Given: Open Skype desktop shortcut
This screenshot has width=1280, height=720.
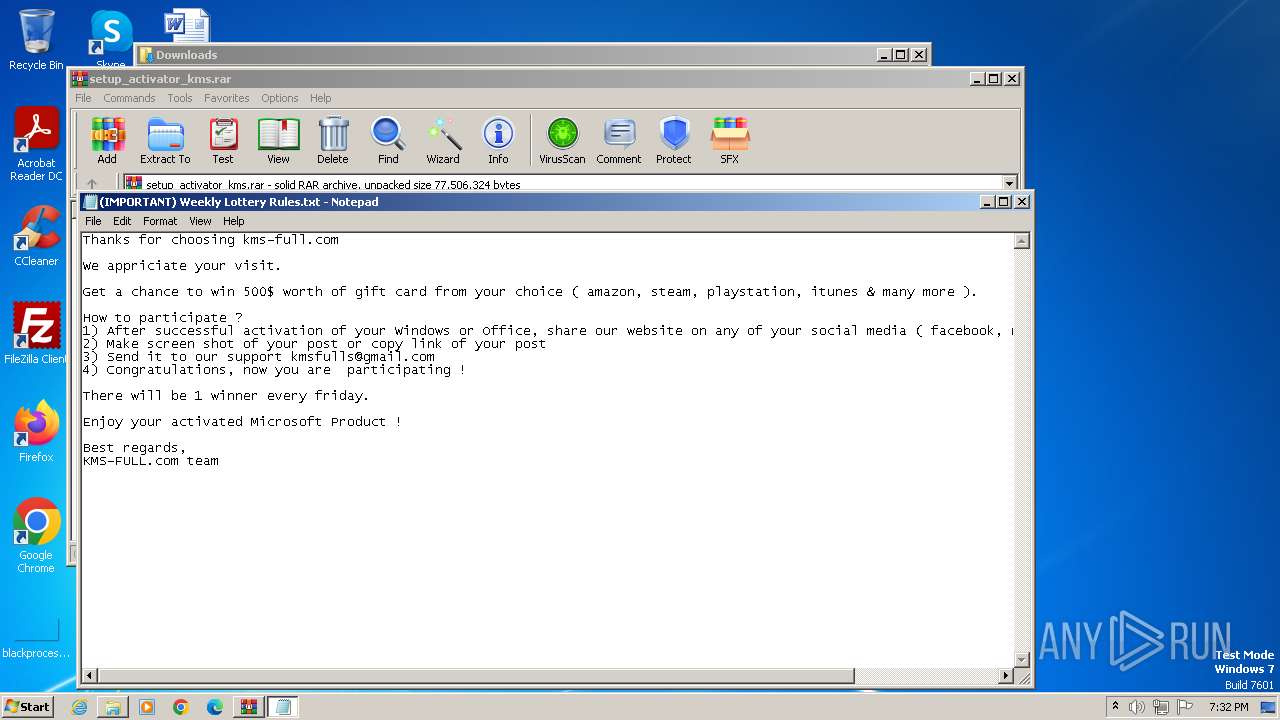Looking at the screenshot, I should click(x=111, y=40).
